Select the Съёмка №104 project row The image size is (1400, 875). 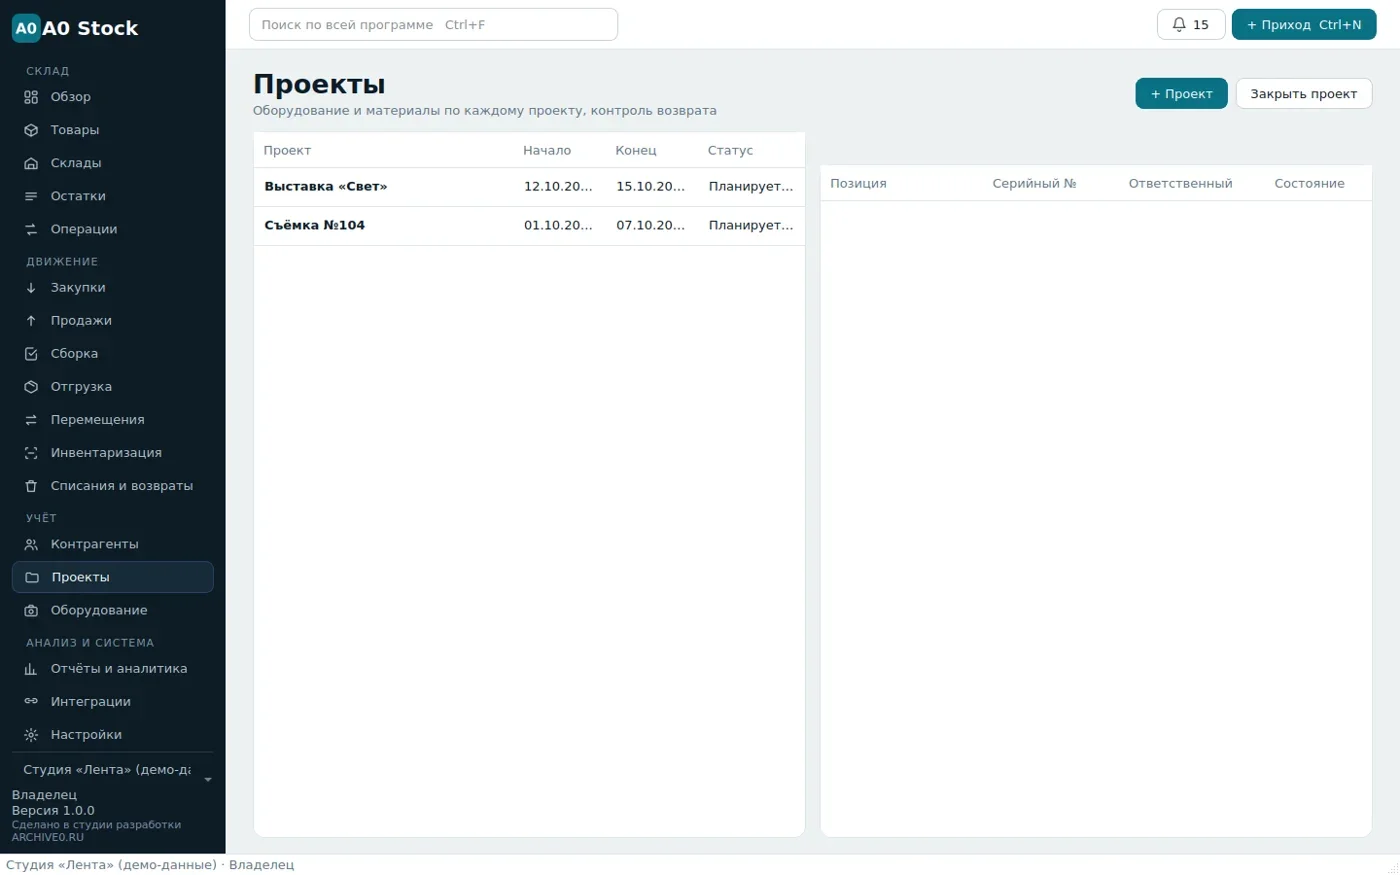tap(529, 226)
